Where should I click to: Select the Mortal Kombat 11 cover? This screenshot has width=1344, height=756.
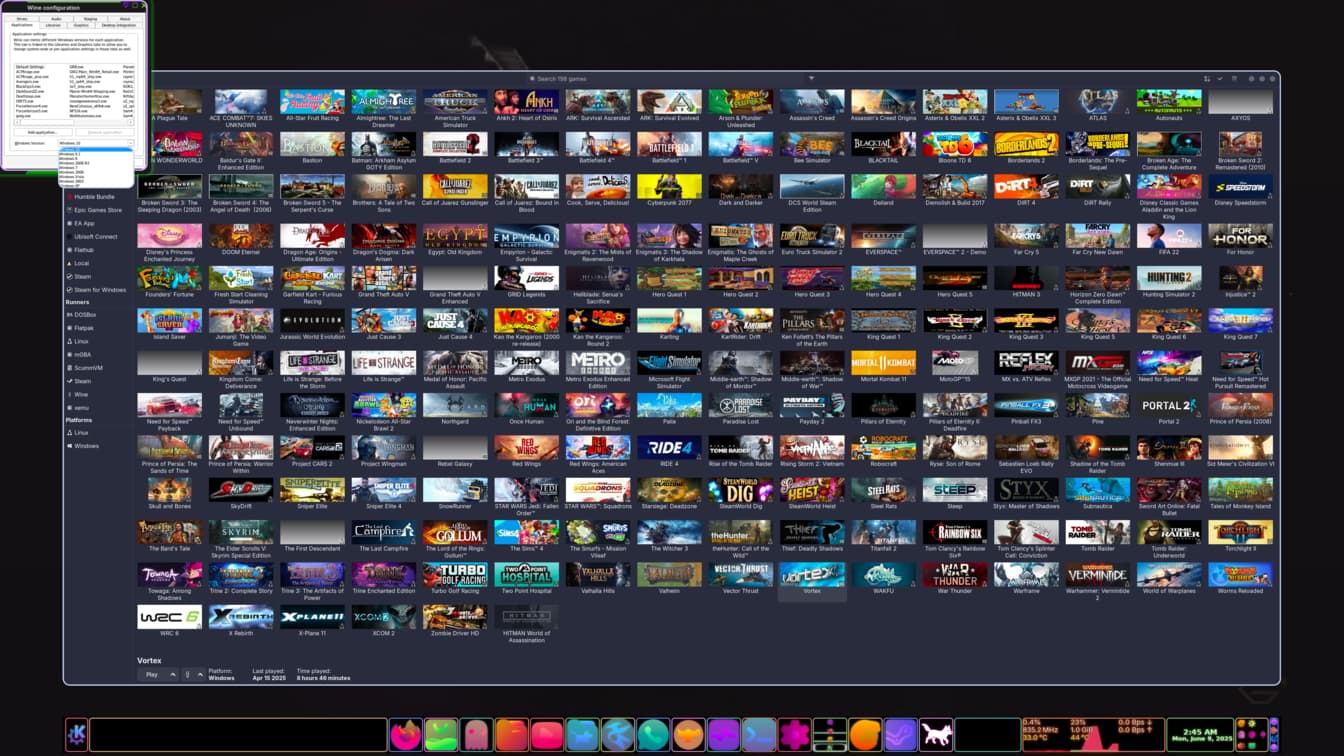coord(883,362)
